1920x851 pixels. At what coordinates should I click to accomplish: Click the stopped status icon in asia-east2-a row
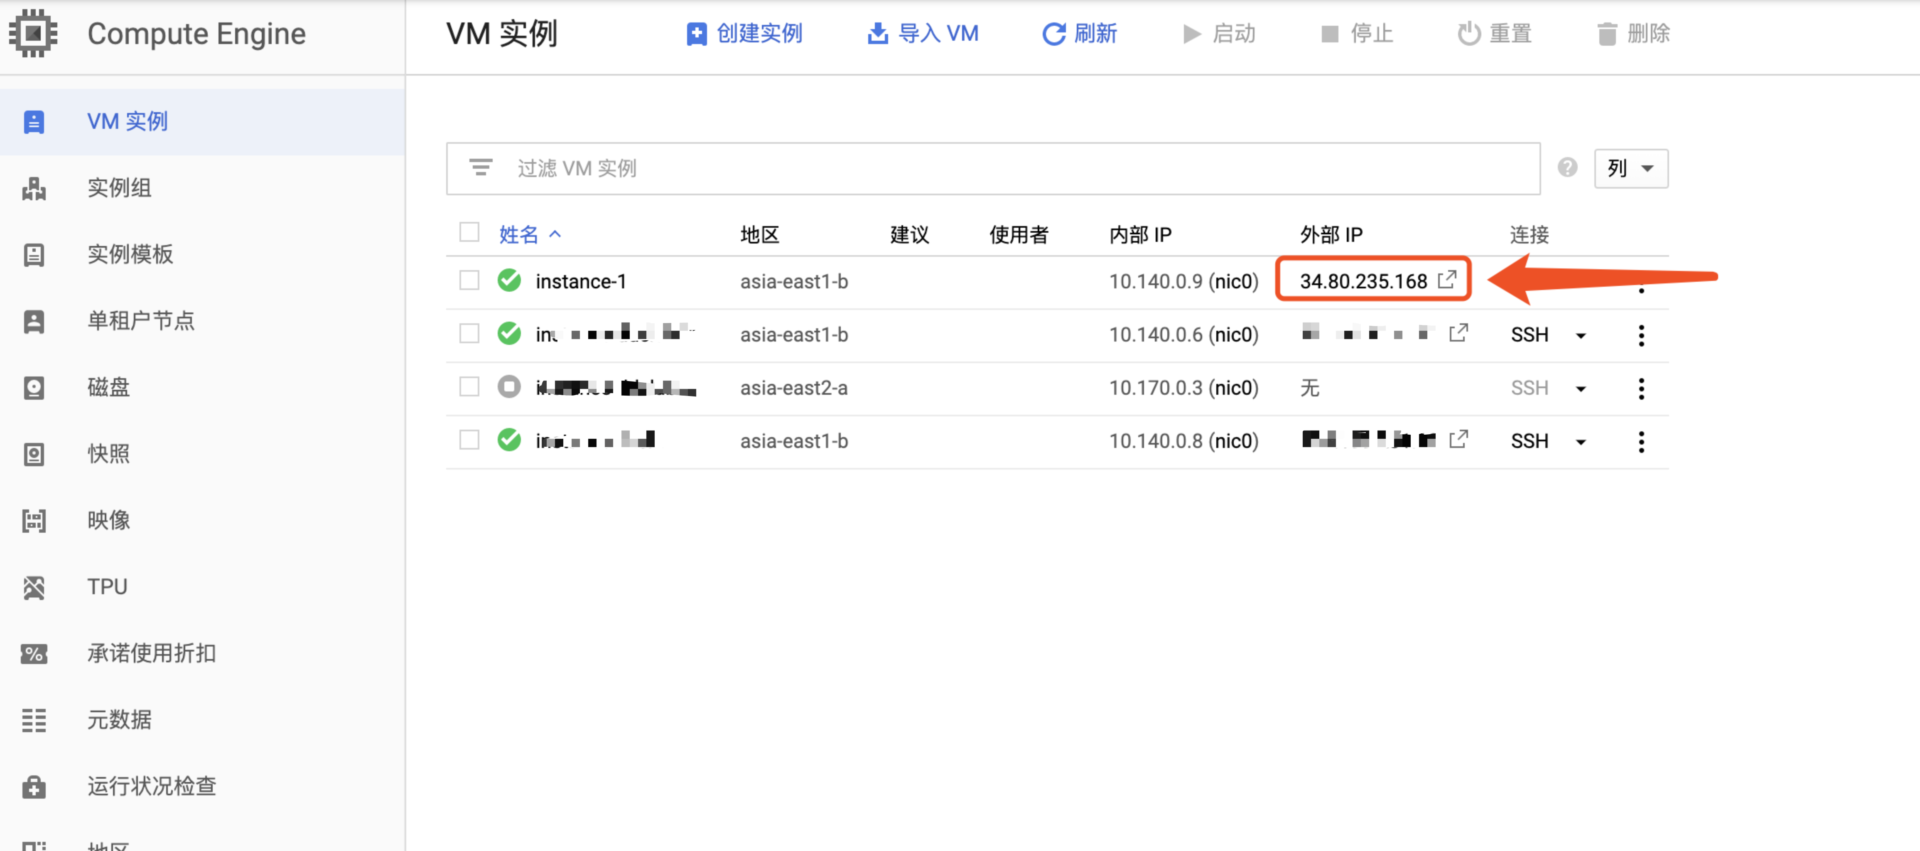click(509, 386)
